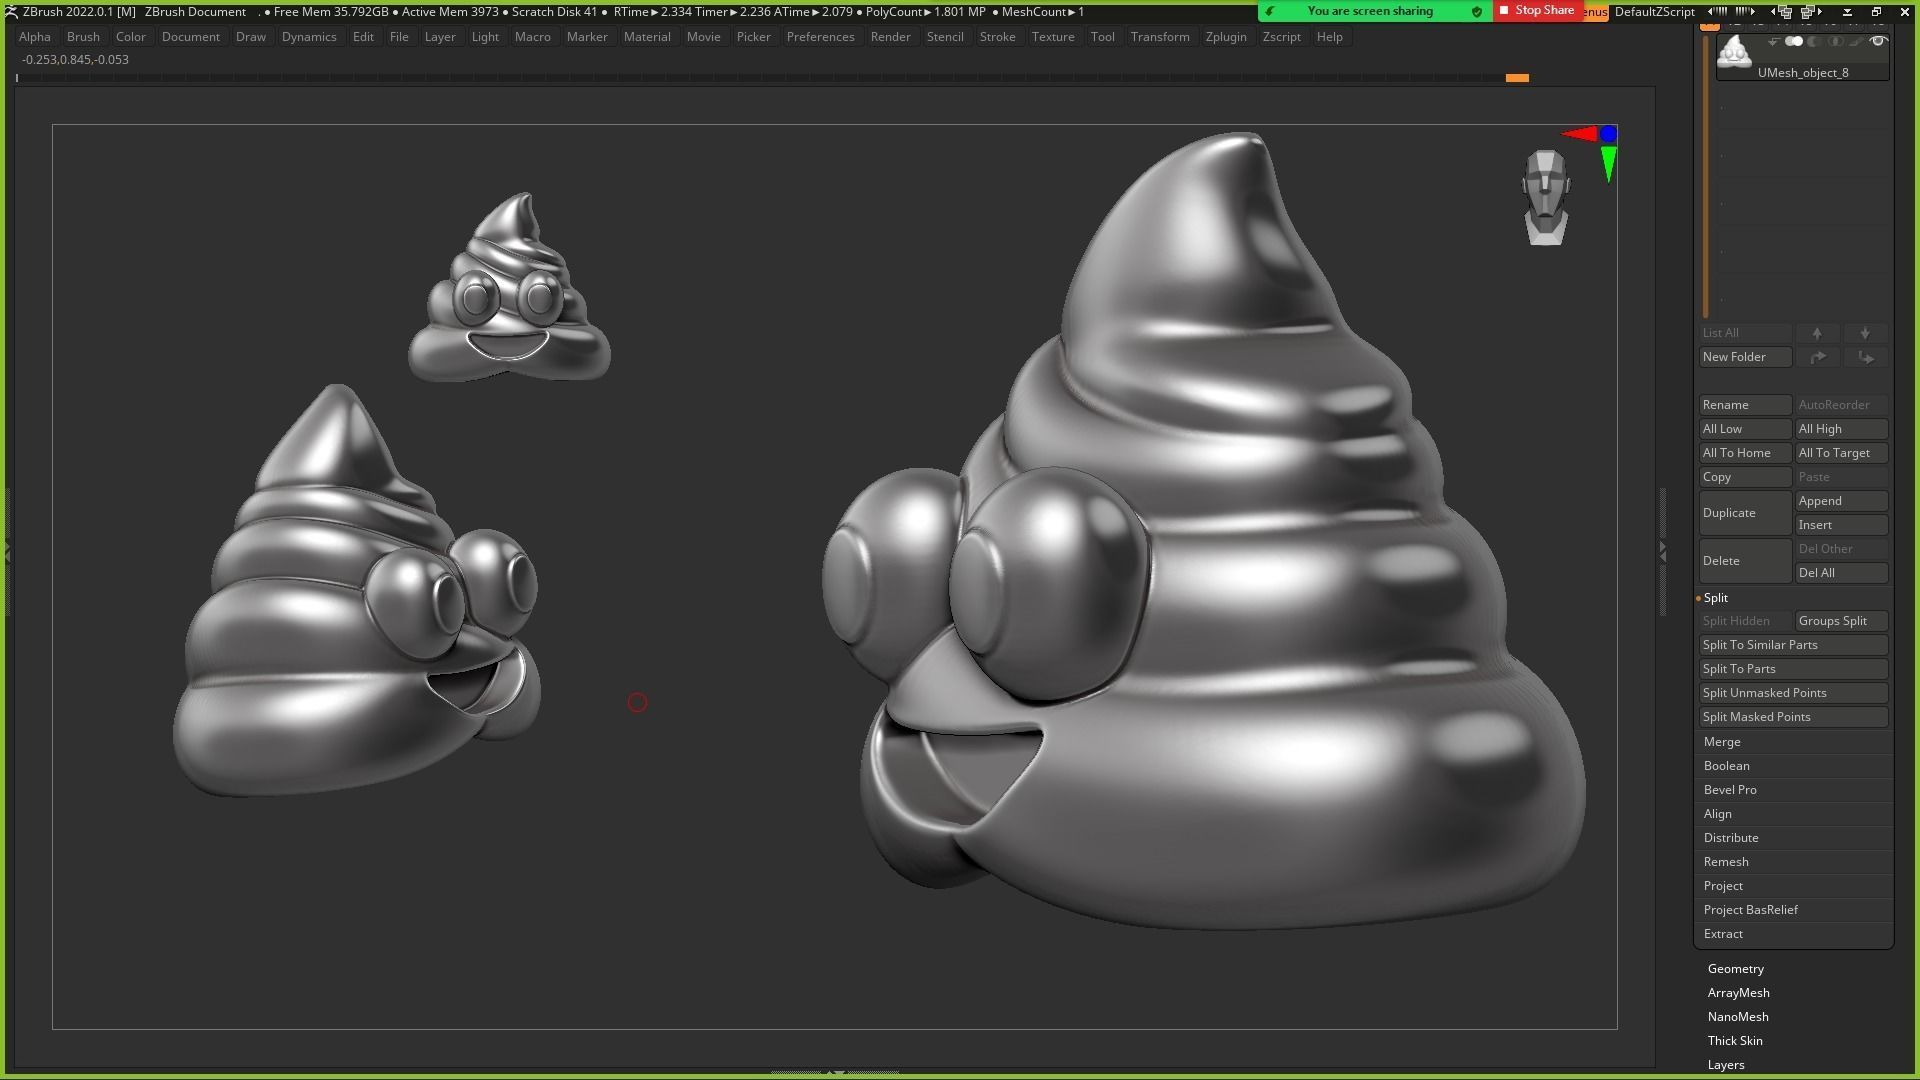1920x1080 pixels.
Task: Toggle the UMesh_object_8 subtool eye visibility
Action: [1879, 41]
